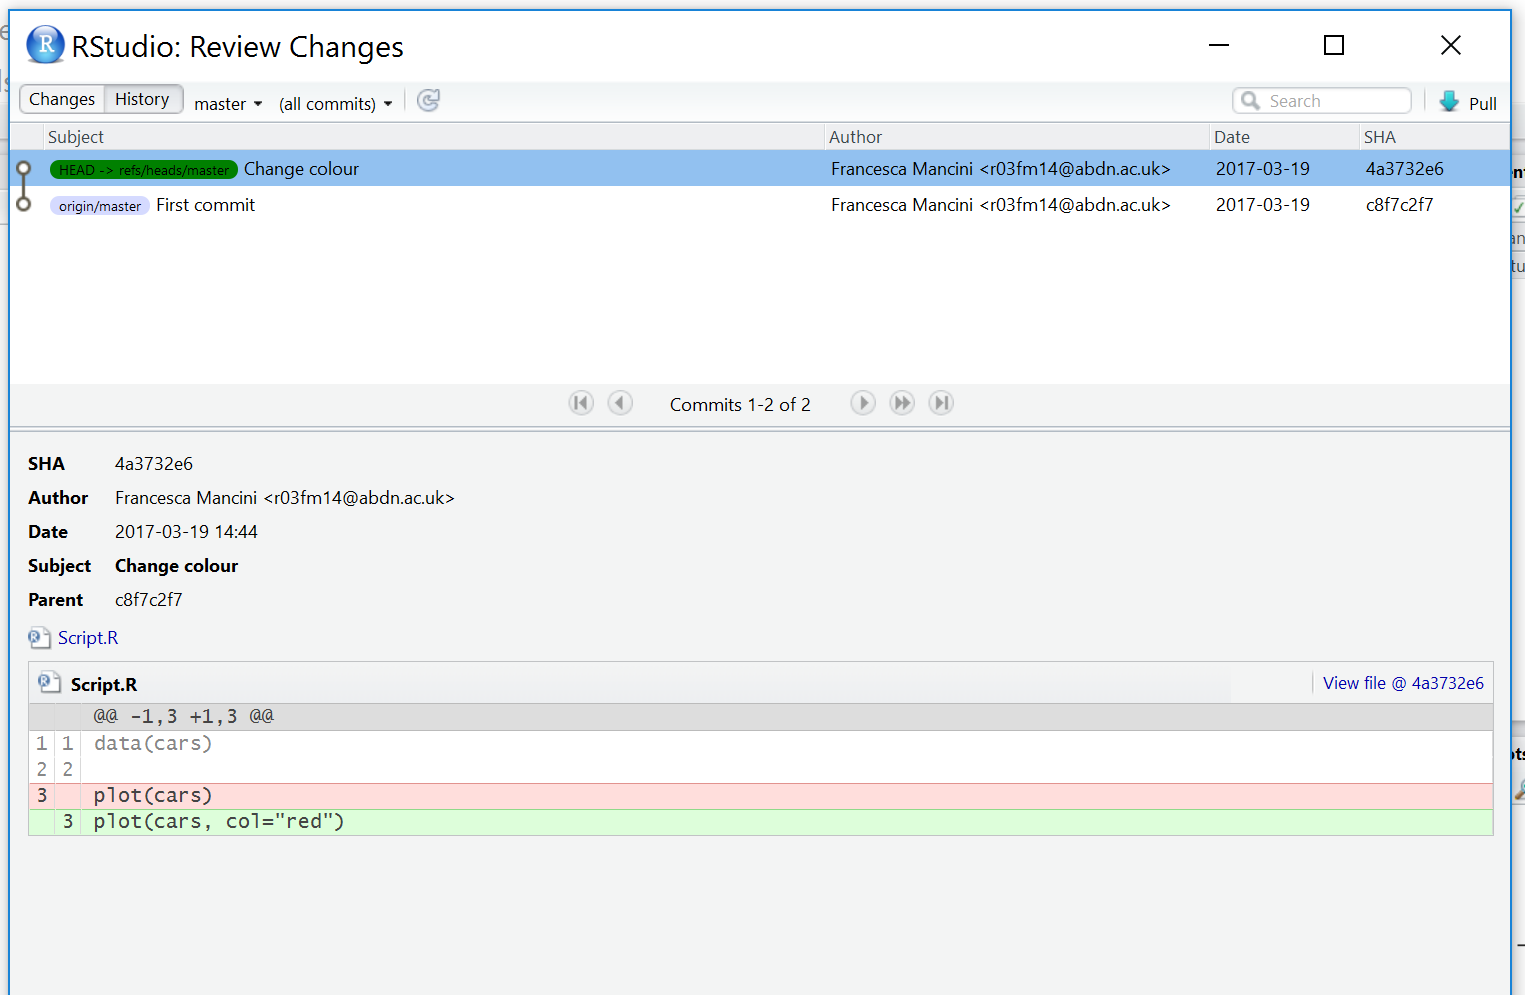Click the Pull button label
Viewport: 1525px width, 995px height.
click(x=1482, y=104)
